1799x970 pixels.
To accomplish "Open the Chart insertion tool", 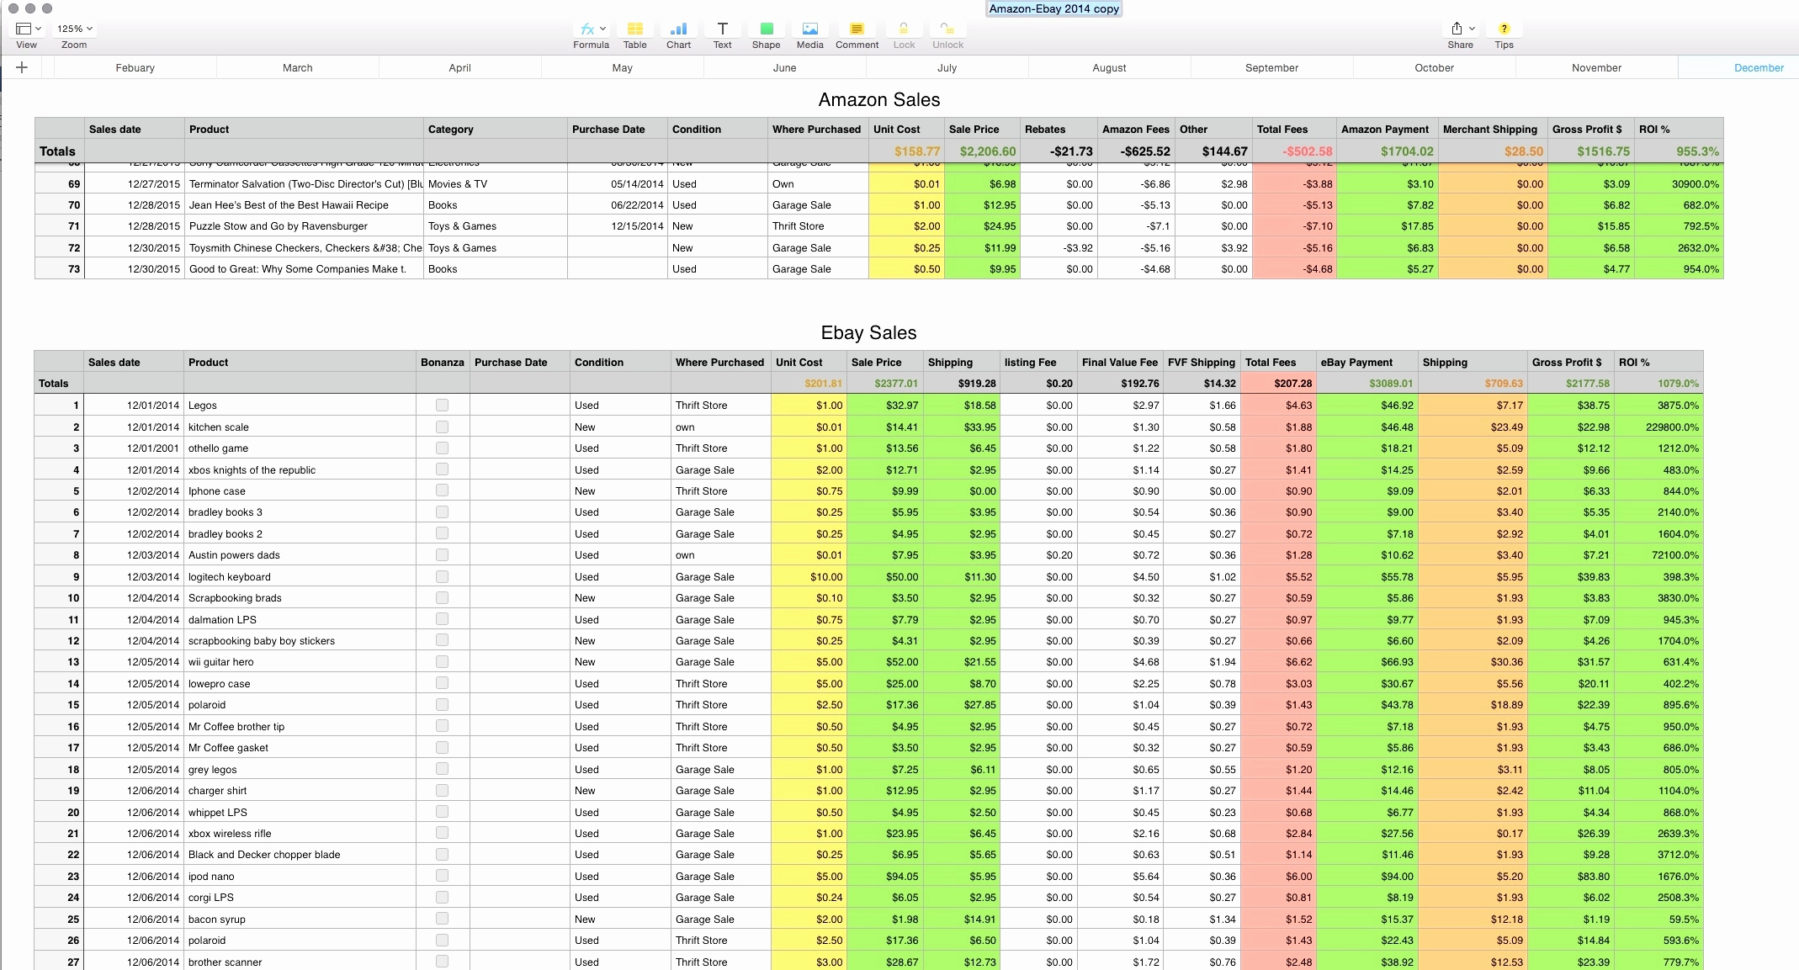I will tap(678, 30).
